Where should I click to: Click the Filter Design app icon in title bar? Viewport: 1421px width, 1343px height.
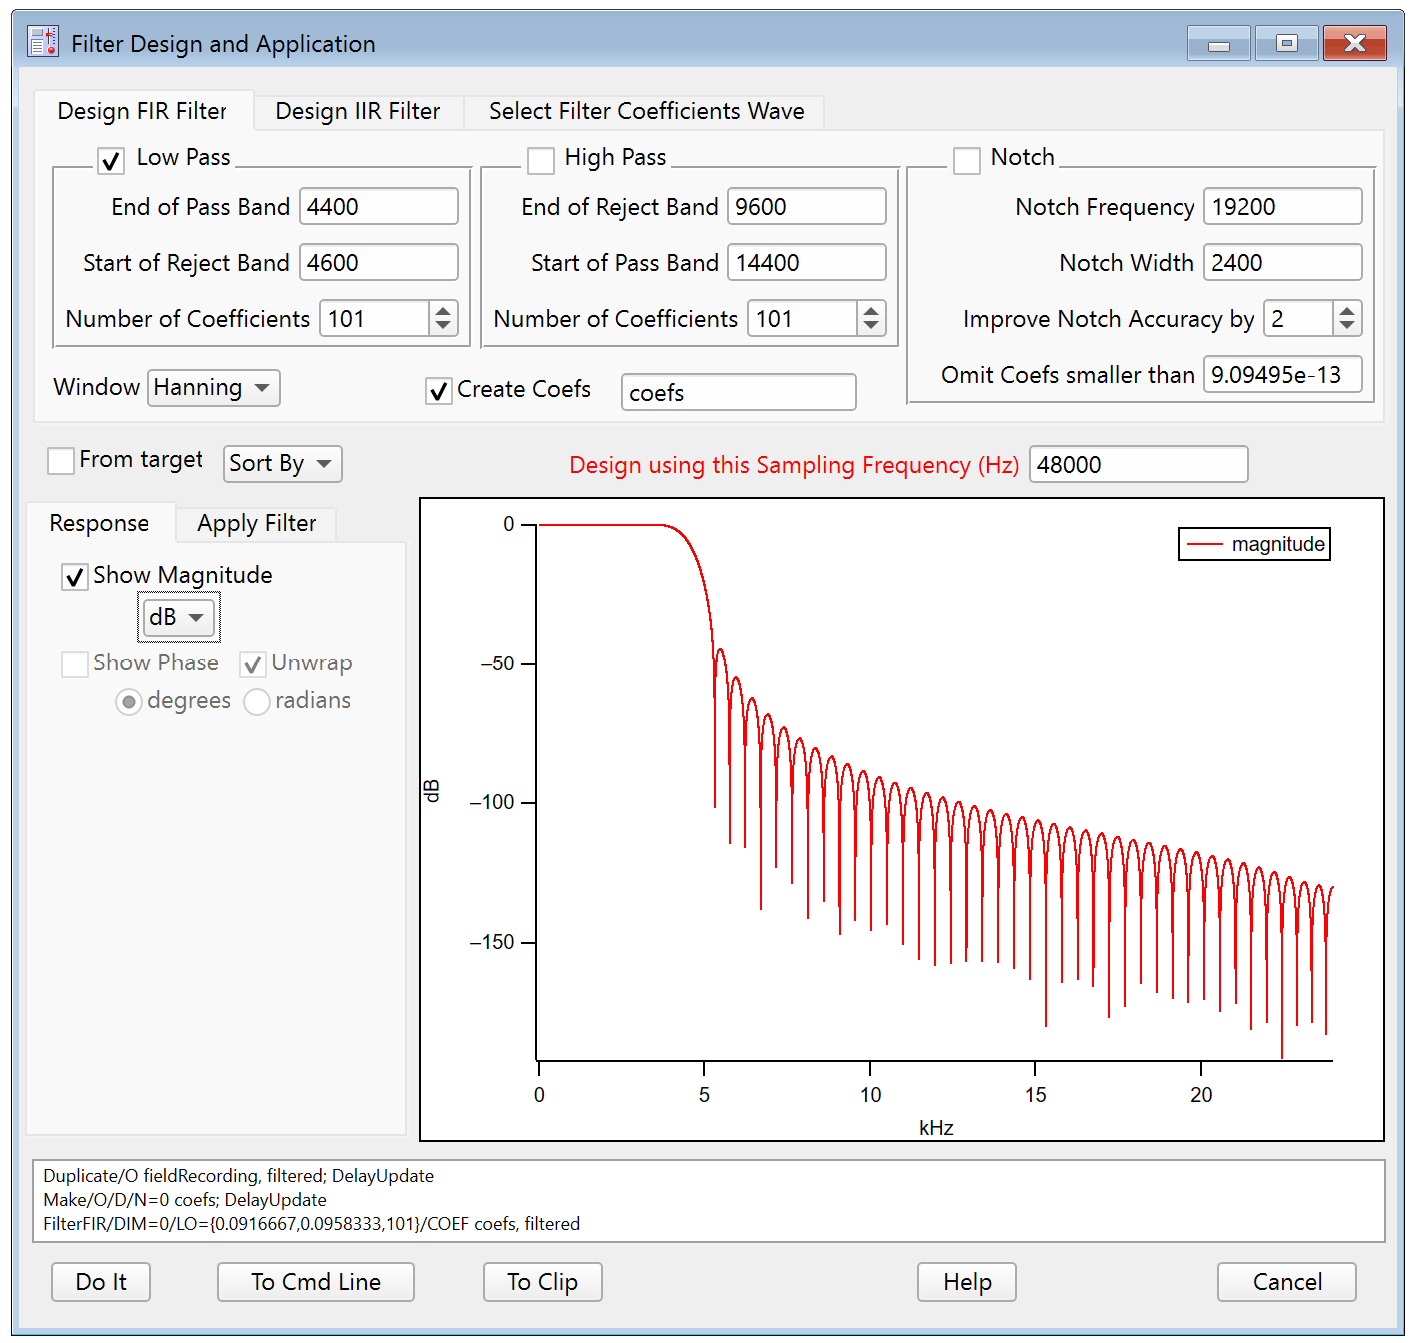[x=43, y=42]
